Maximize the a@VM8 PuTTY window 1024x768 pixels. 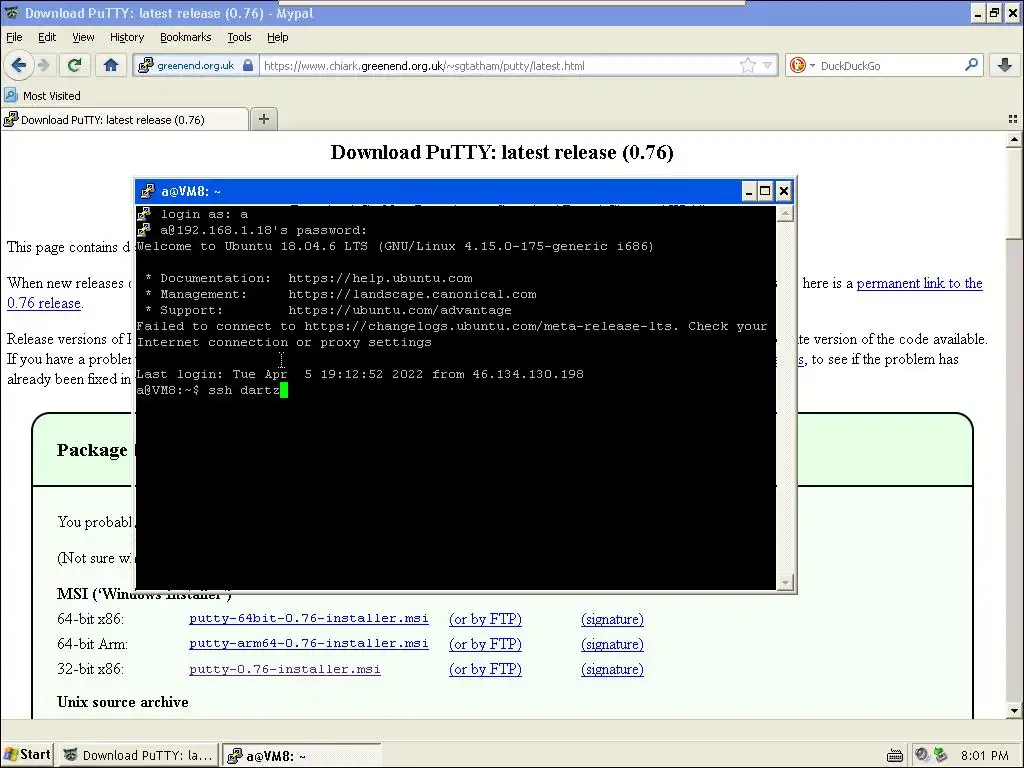[x=765, y=191]
